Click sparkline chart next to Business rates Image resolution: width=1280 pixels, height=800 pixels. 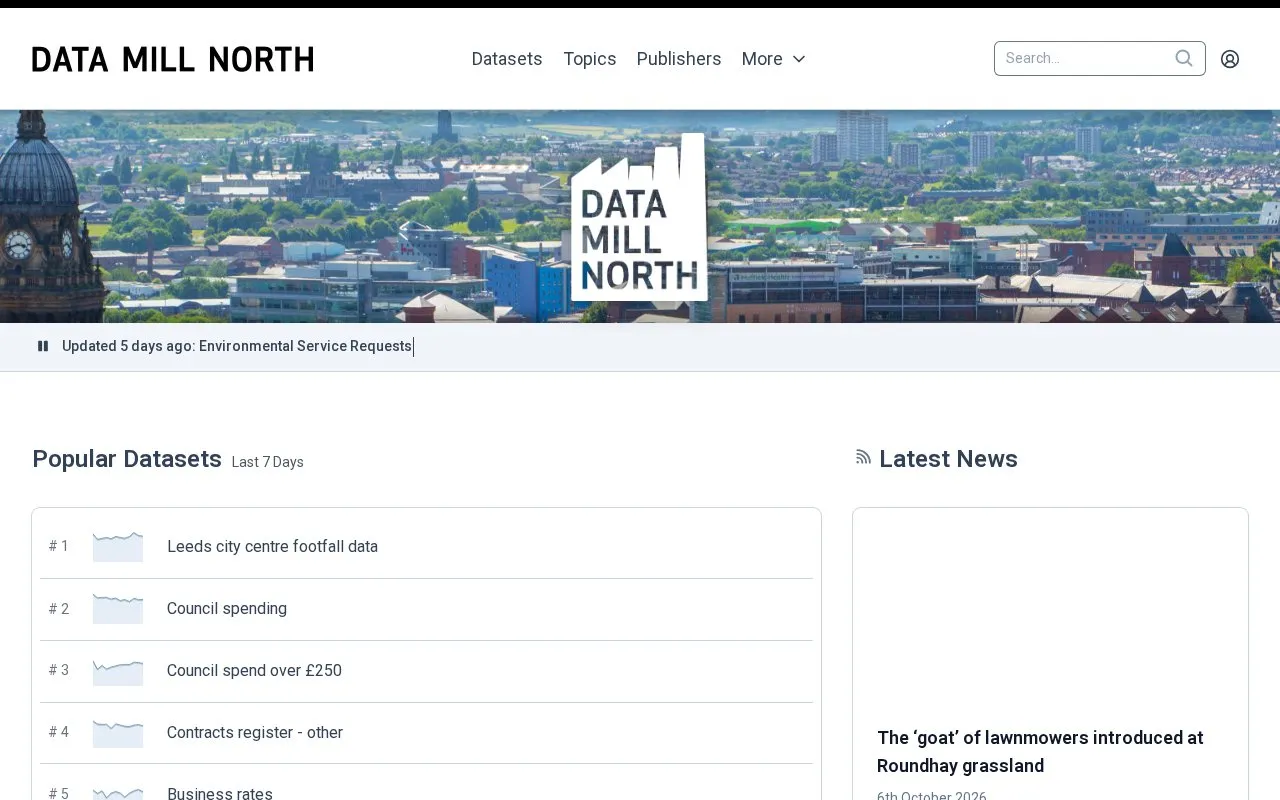(118, 793)
